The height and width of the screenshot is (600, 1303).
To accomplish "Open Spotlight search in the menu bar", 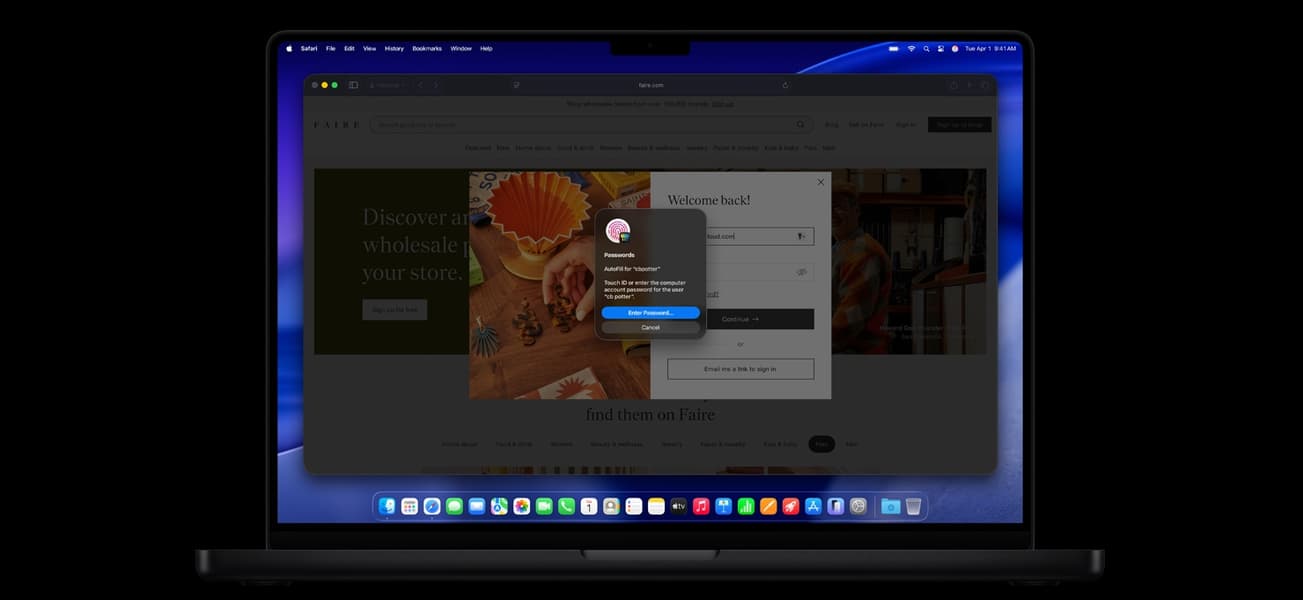I will point(926,48).
